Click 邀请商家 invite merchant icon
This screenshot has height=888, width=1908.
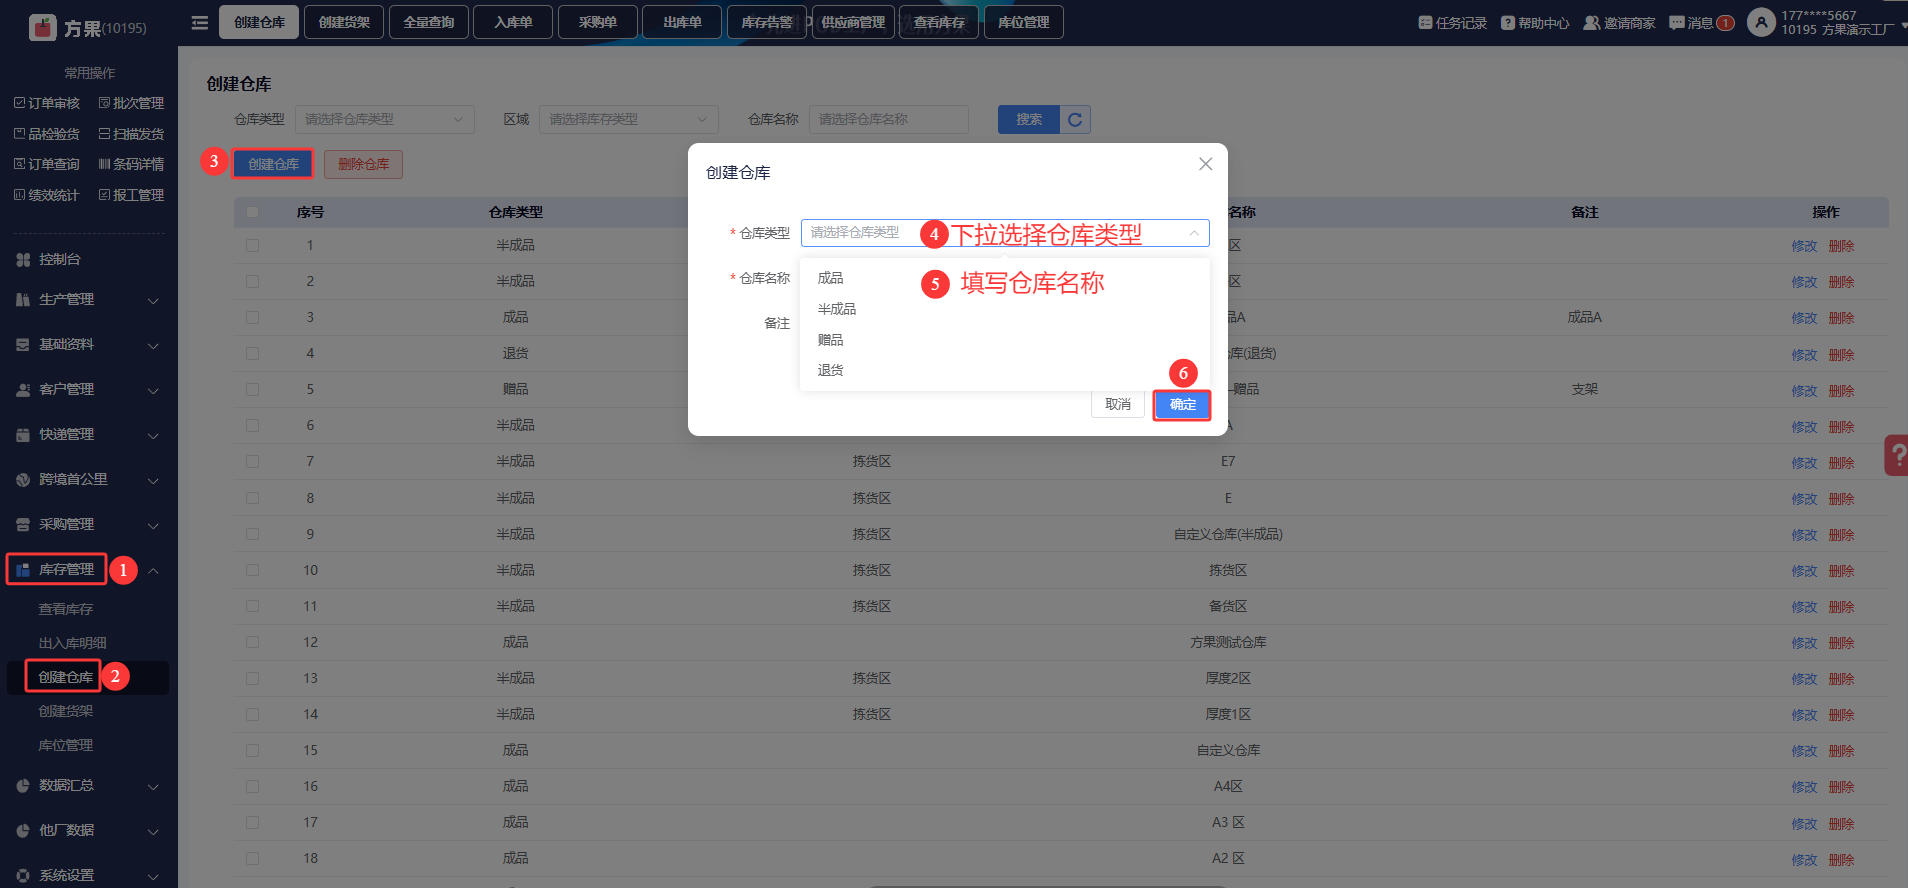1592,23
